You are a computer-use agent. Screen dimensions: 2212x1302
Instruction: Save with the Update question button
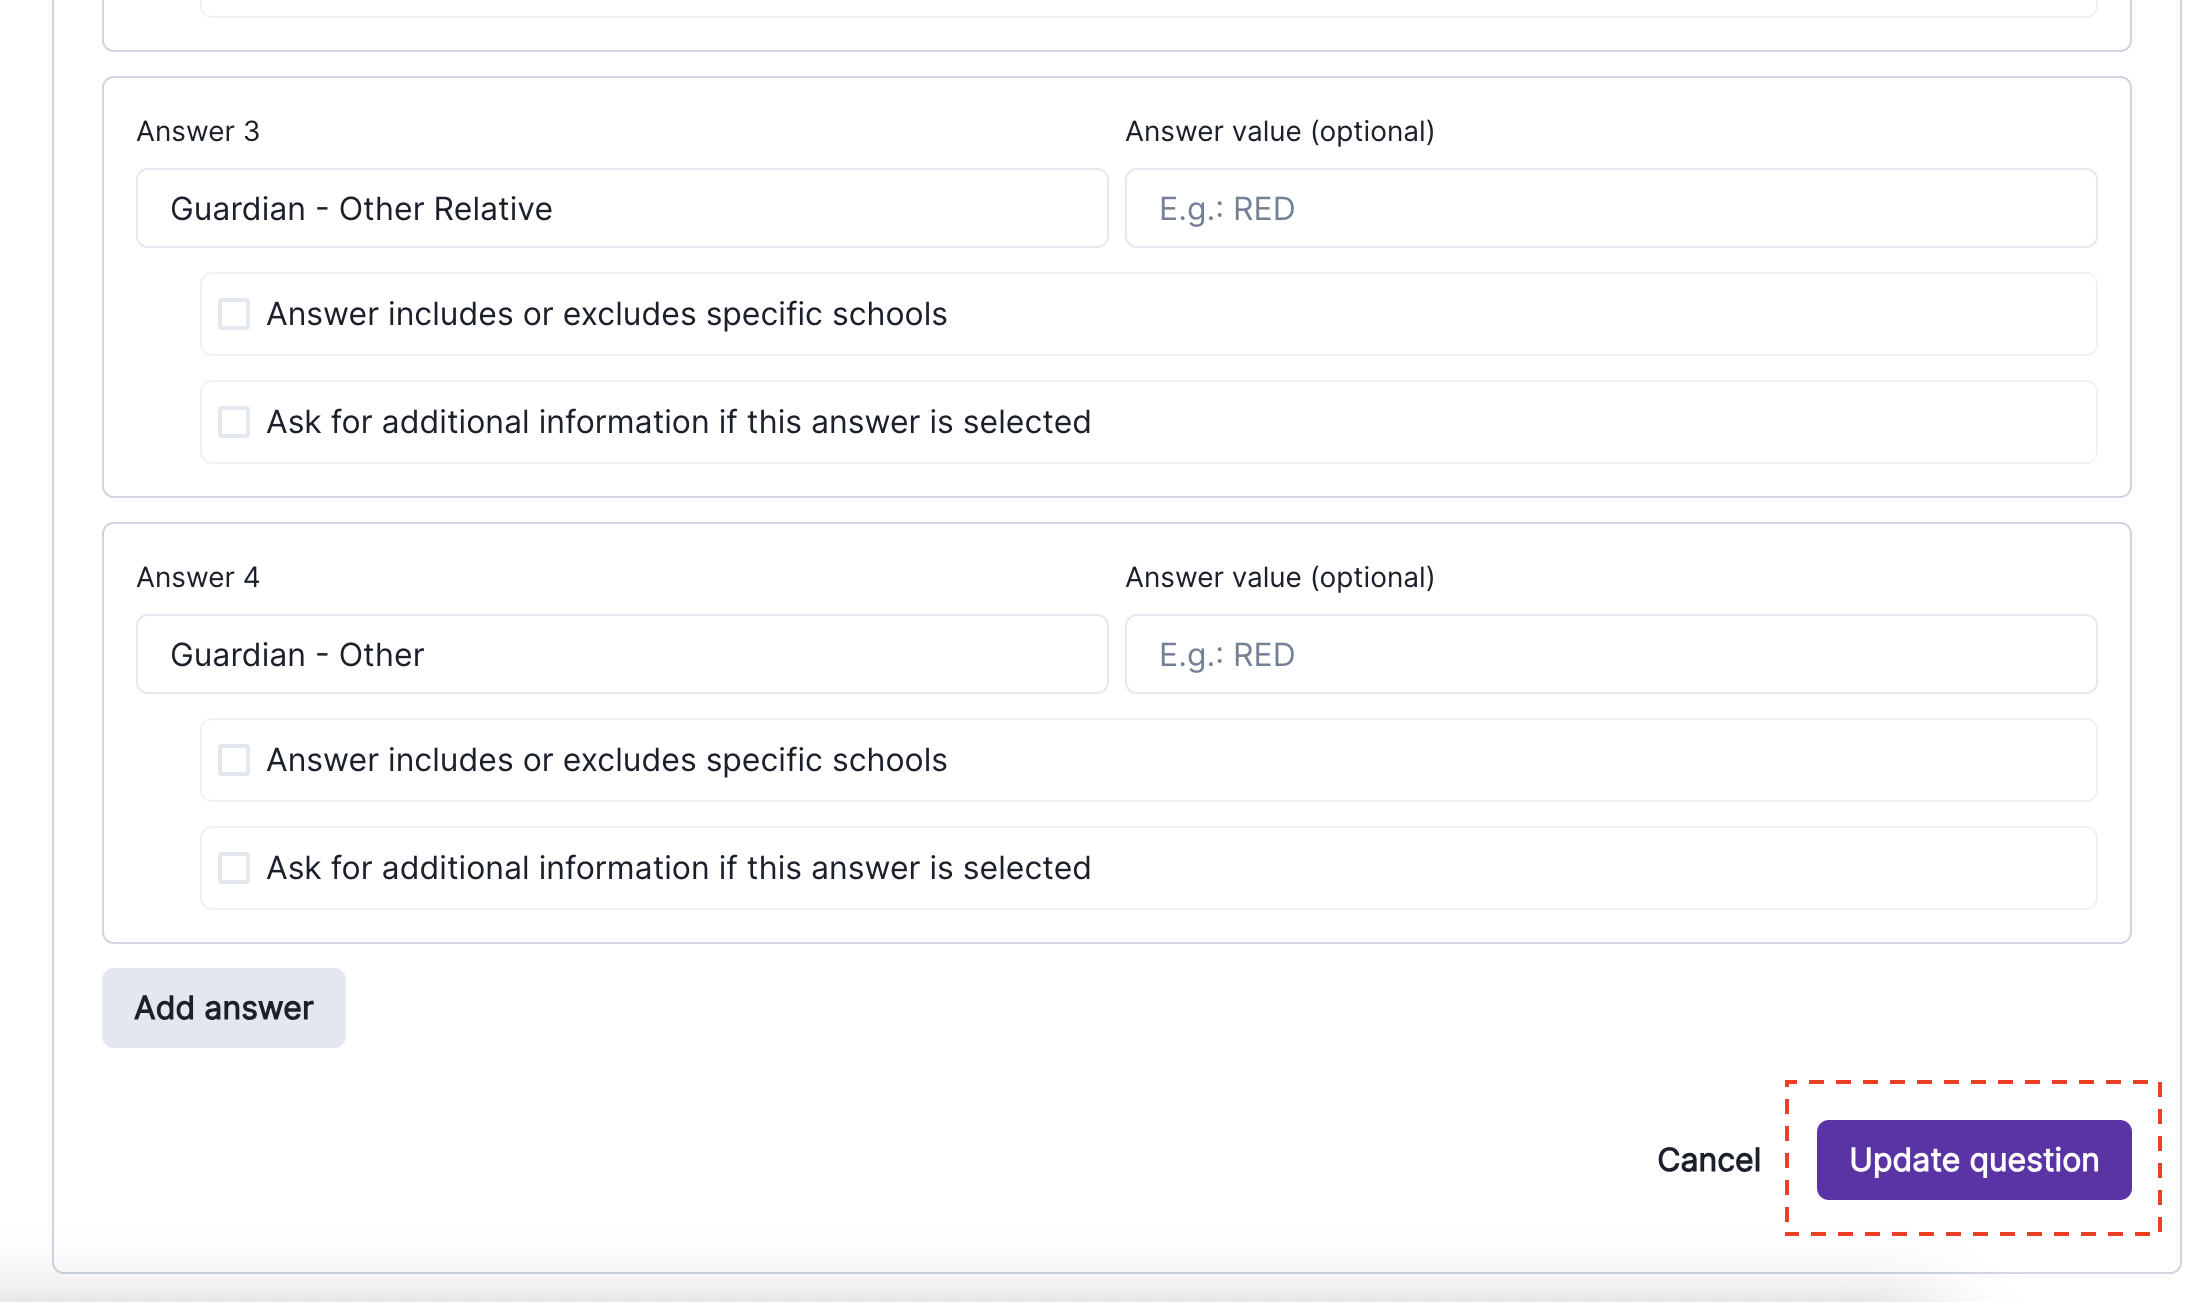[1973, 1160]
